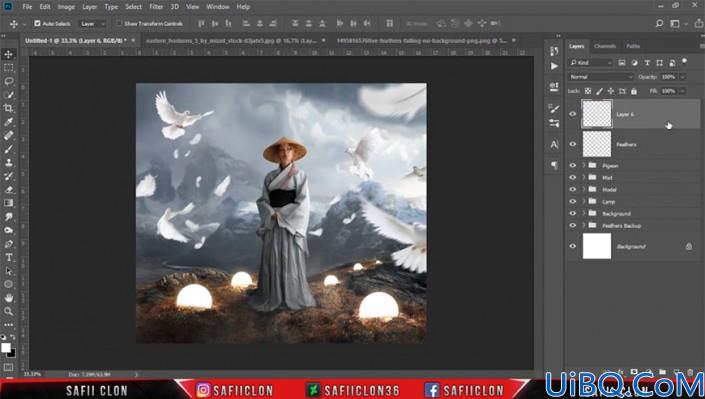705x399 pixels.
Task: Open the Paragraph panel icon
Action: [554, 166]
